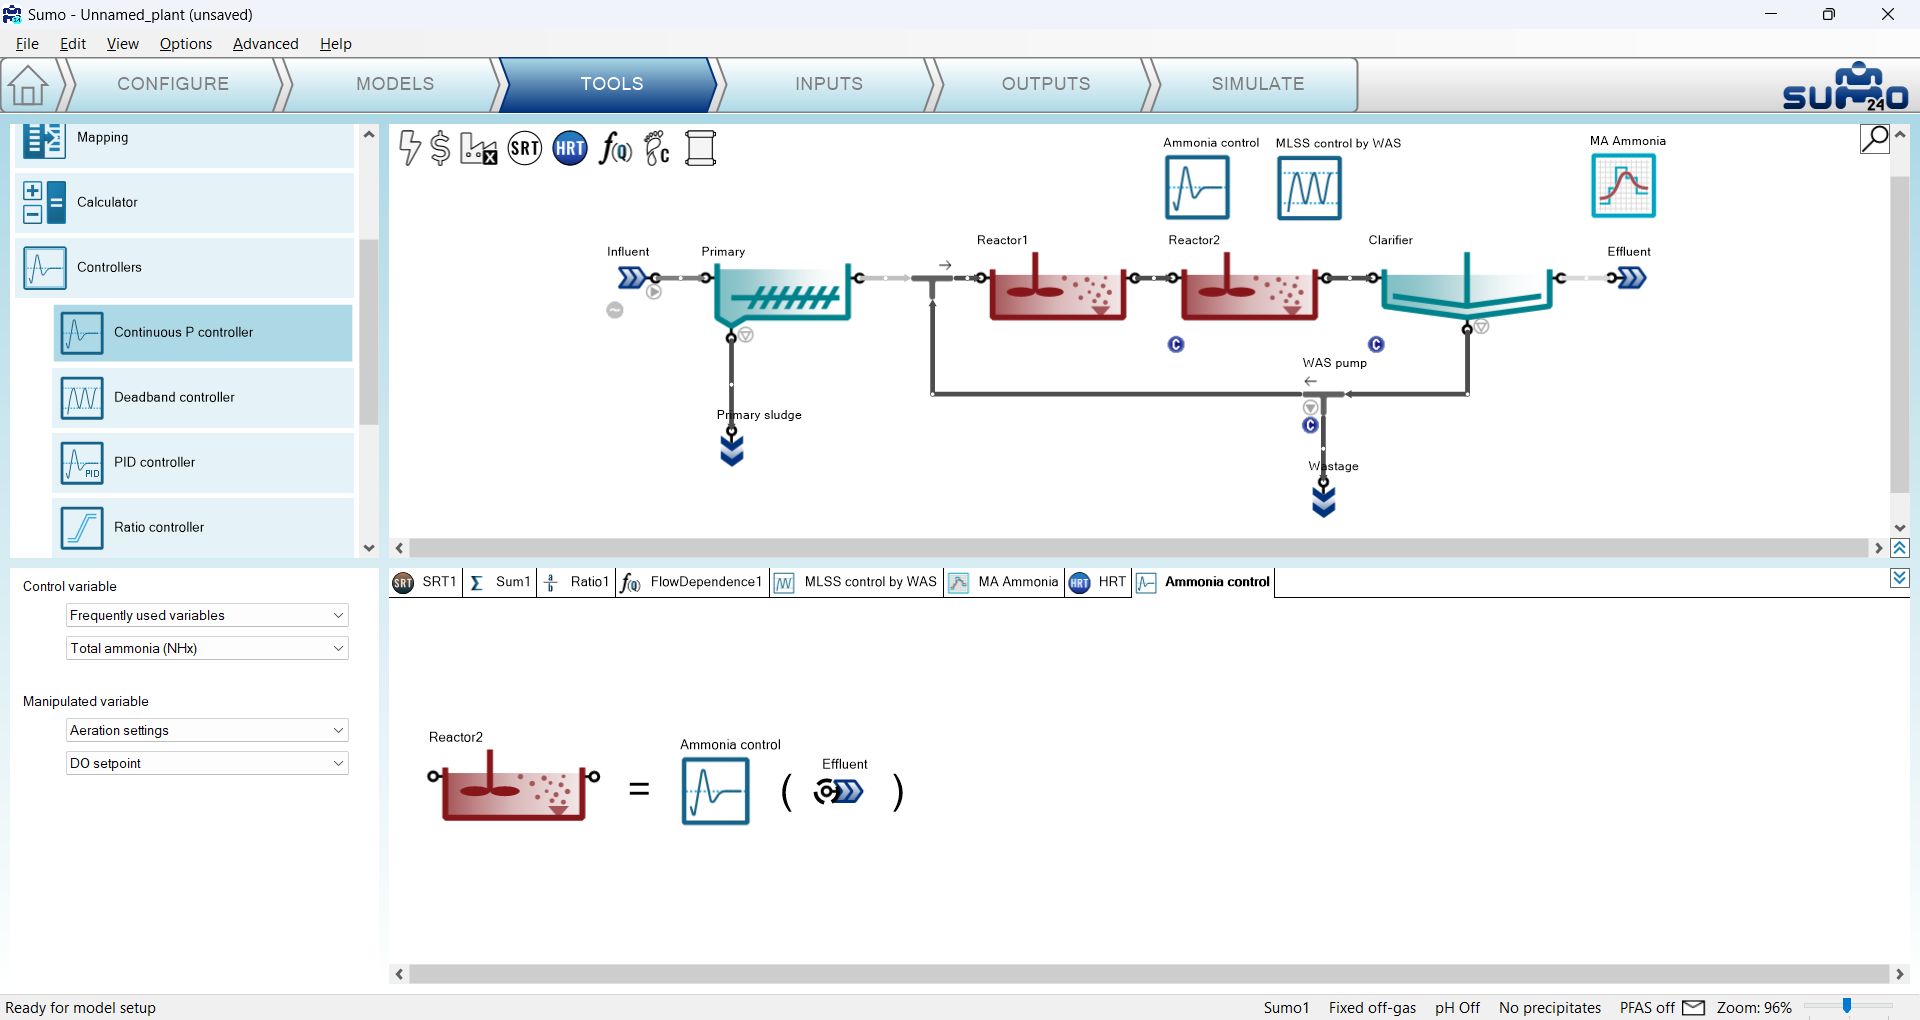Viewport: 1920px width, 1020px height.
Task: Click Ammonia control icon in equation
Action: point(715,791)
